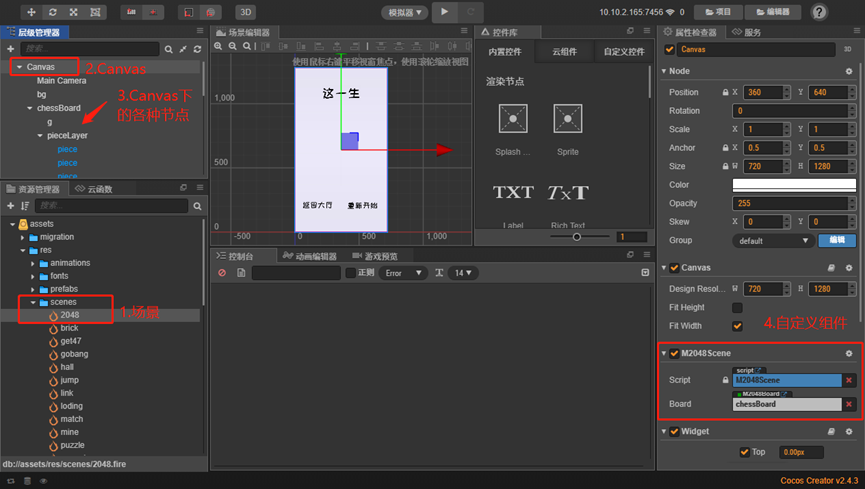Switch to 服务 tab
This screenshot has height=489, width=865.
746,32
